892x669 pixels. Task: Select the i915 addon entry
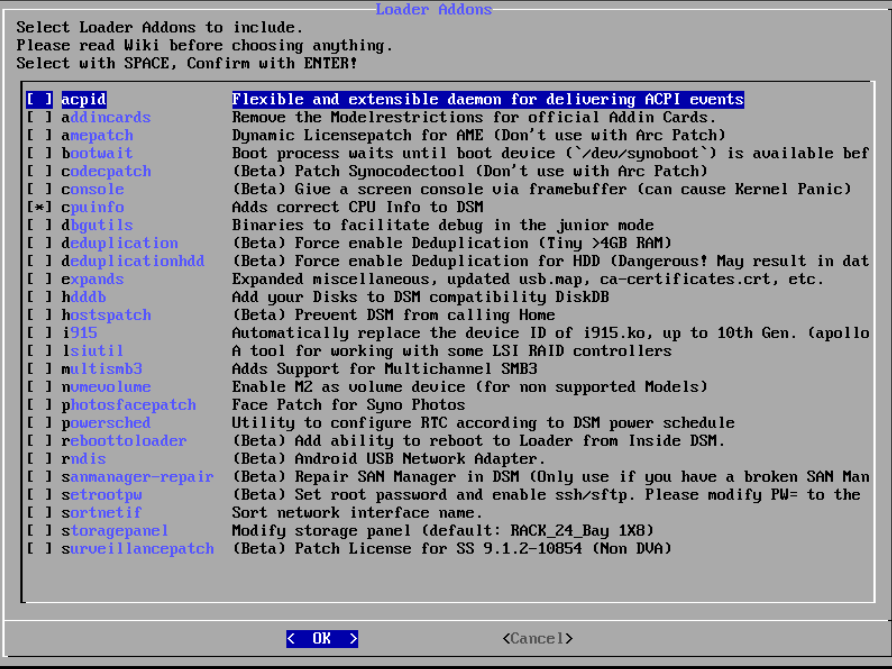79,334
